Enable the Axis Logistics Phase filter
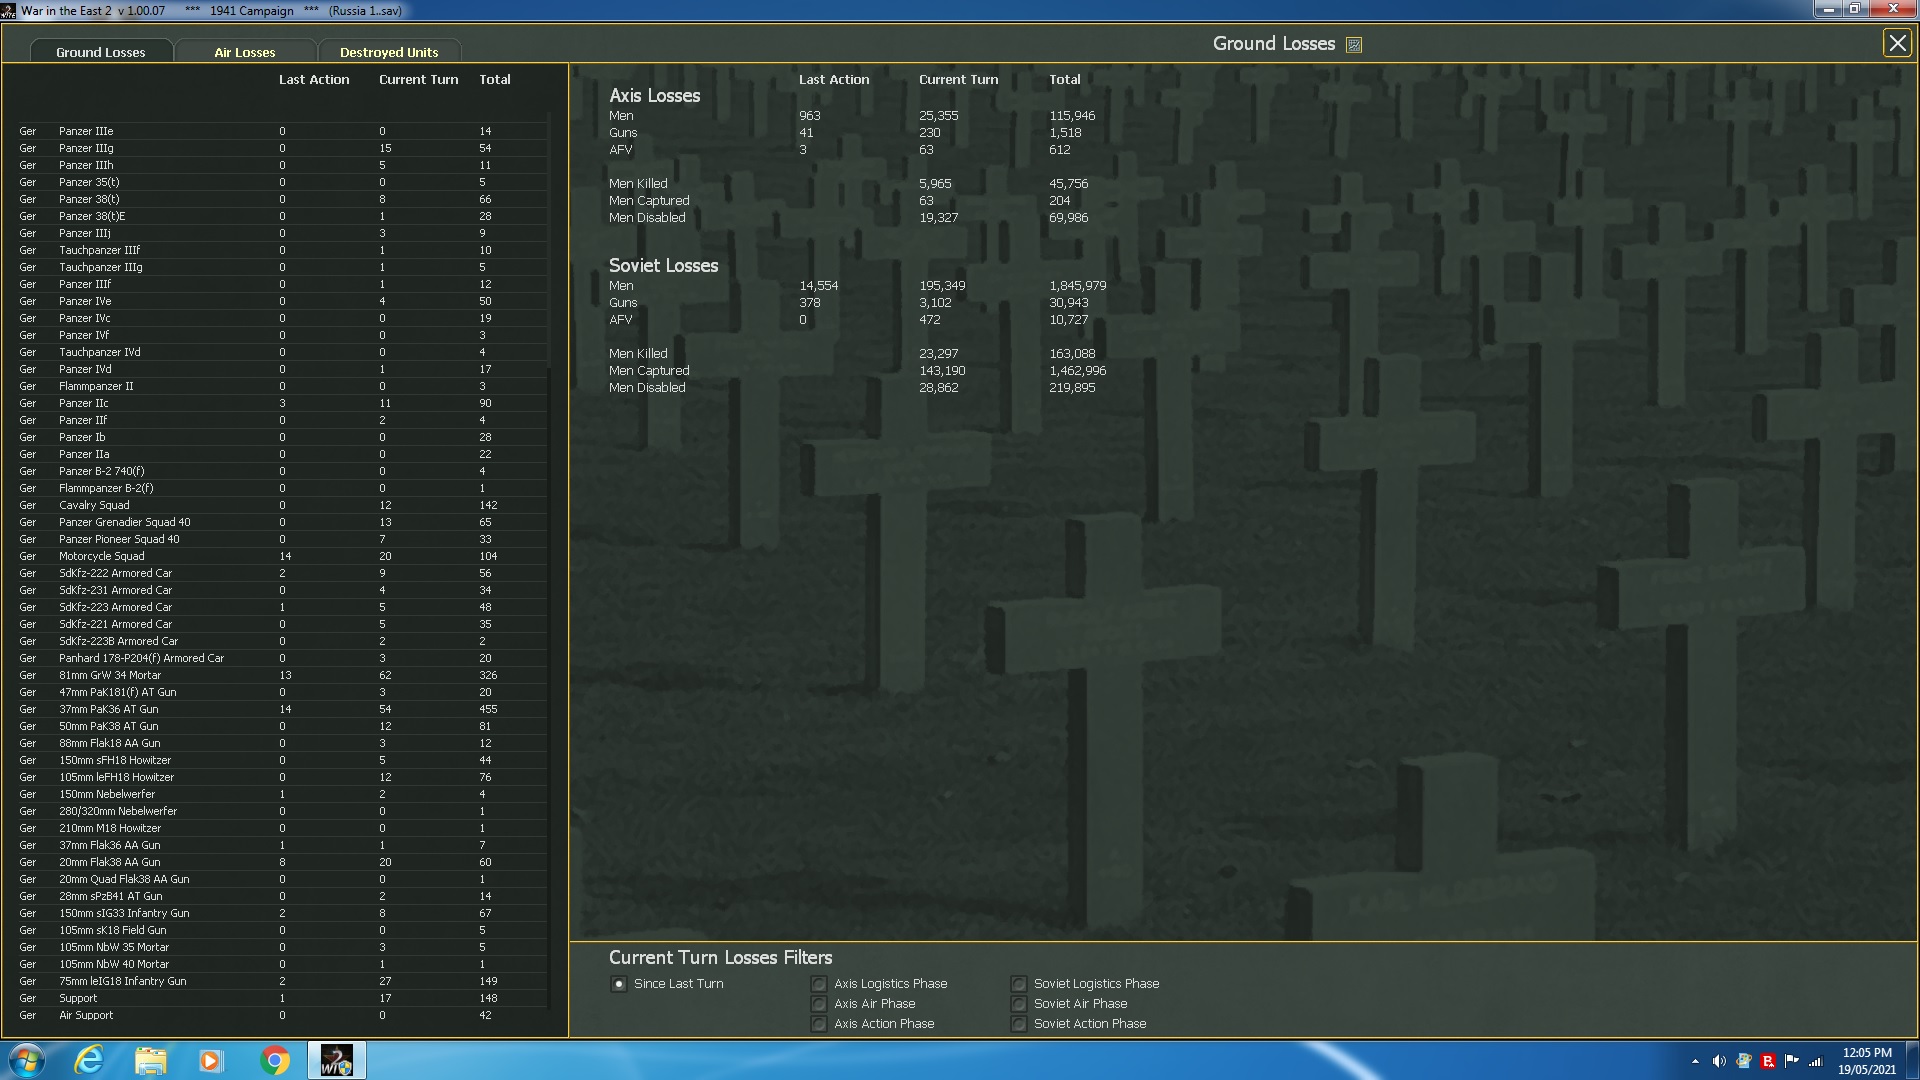Viewport: 1920px width, 1080px height. click(x=819, y=984)
